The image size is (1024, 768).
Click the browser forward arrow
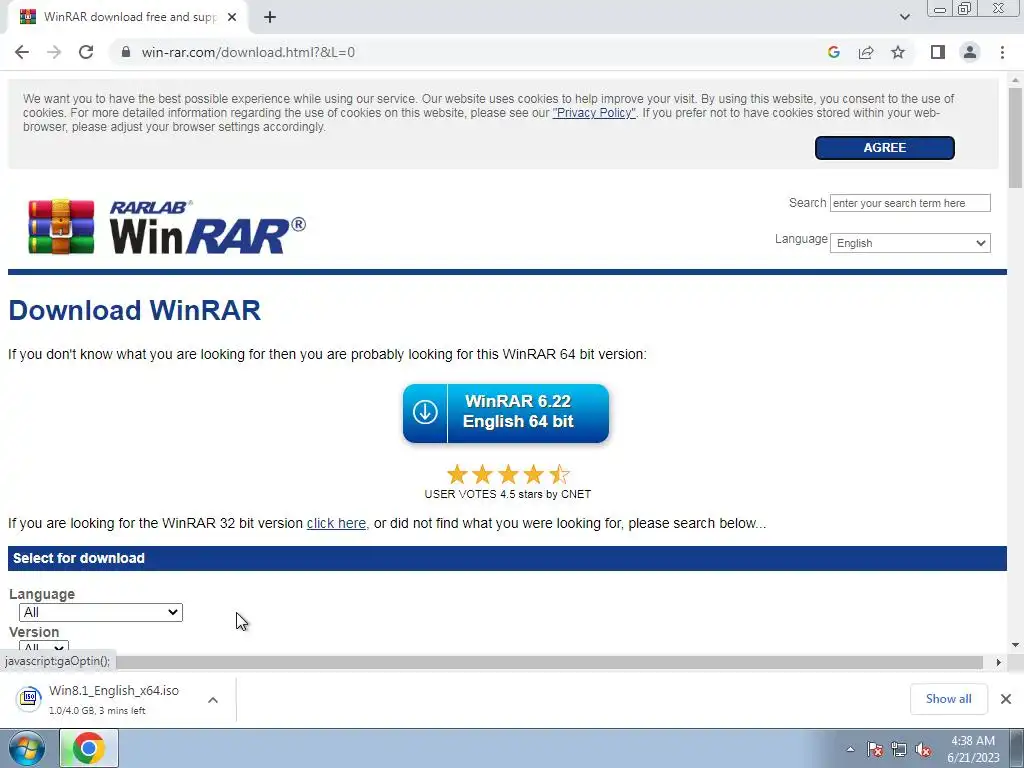[x=54, y=52]
